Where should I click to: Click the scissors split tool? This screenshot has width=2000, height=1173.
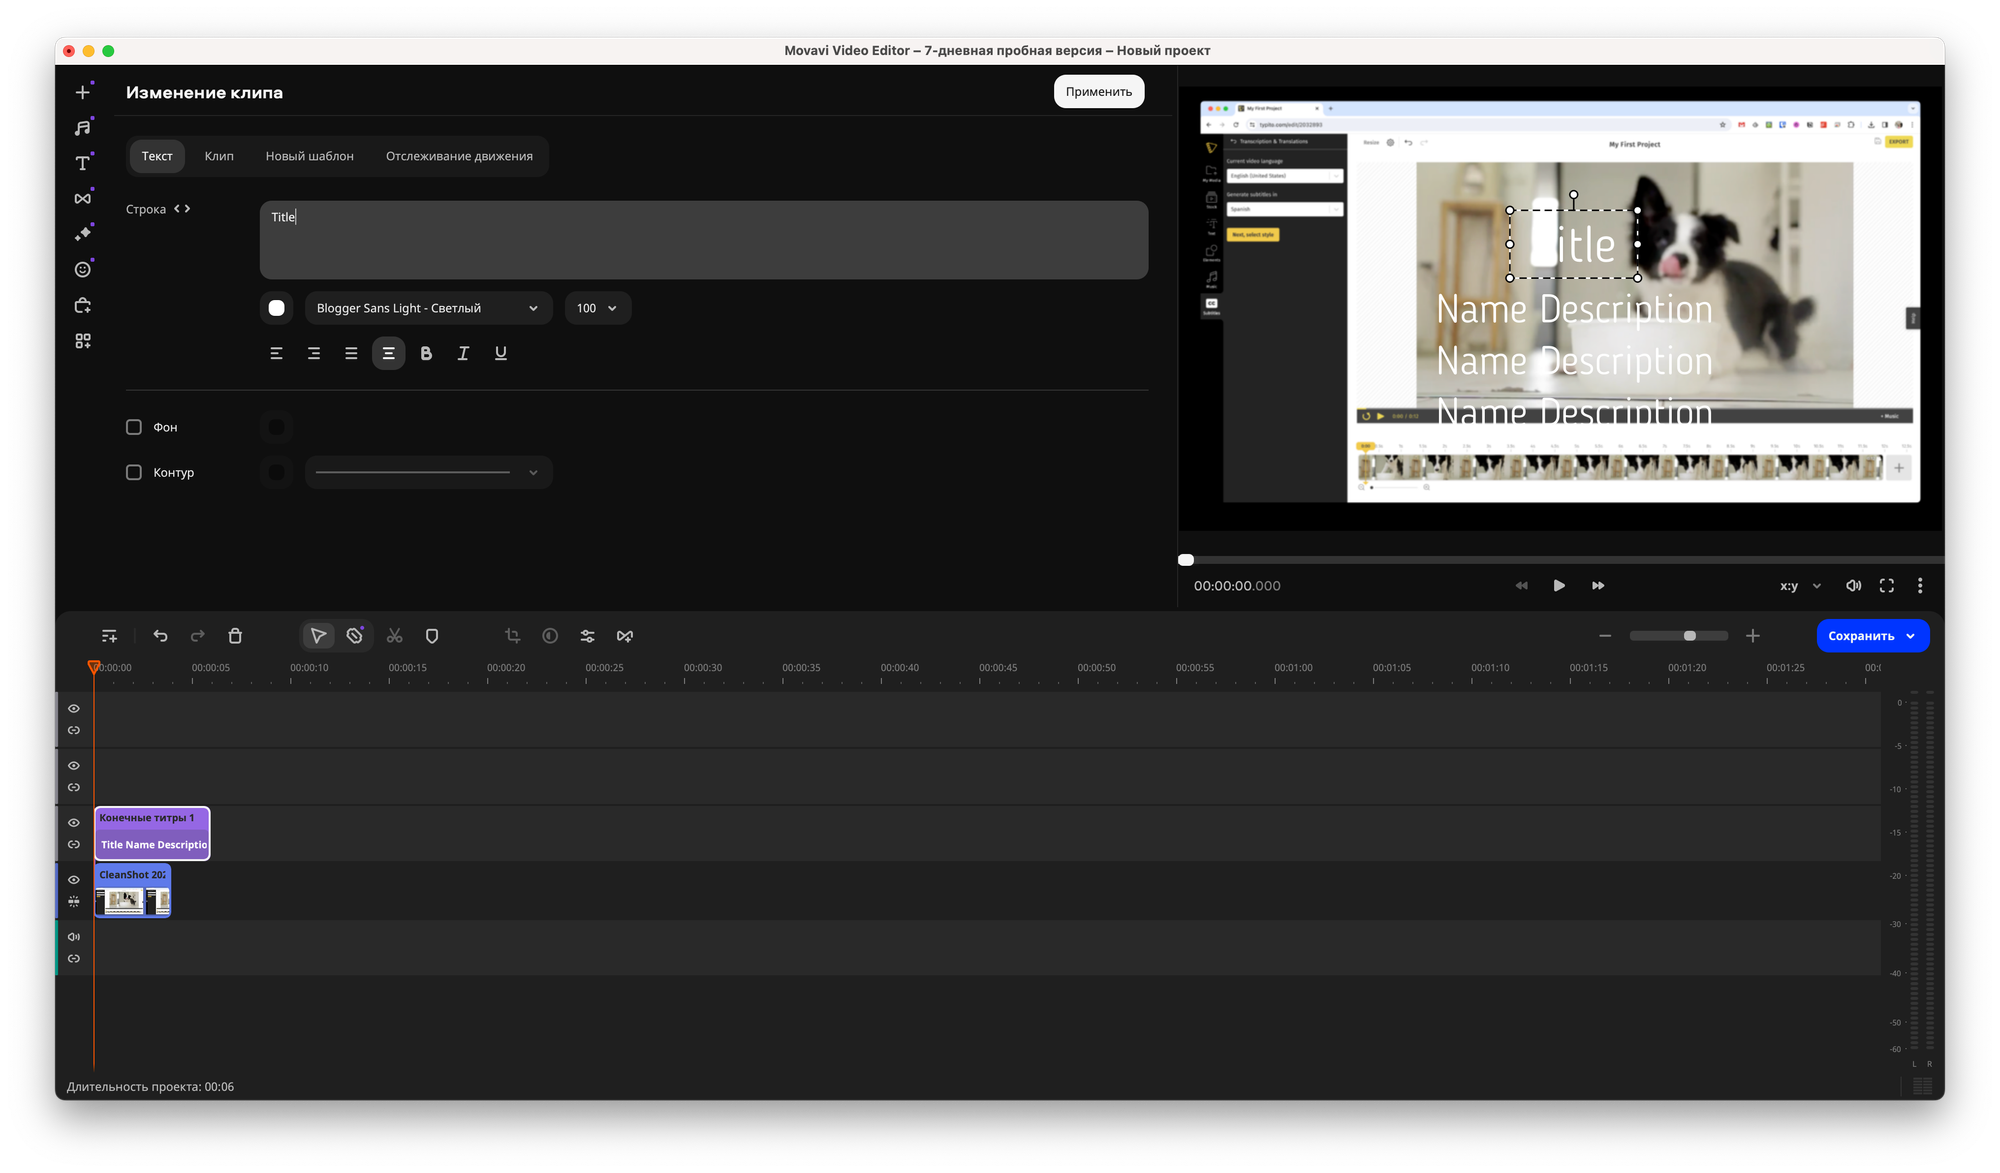pyautogui.click(x=395, y=636)
